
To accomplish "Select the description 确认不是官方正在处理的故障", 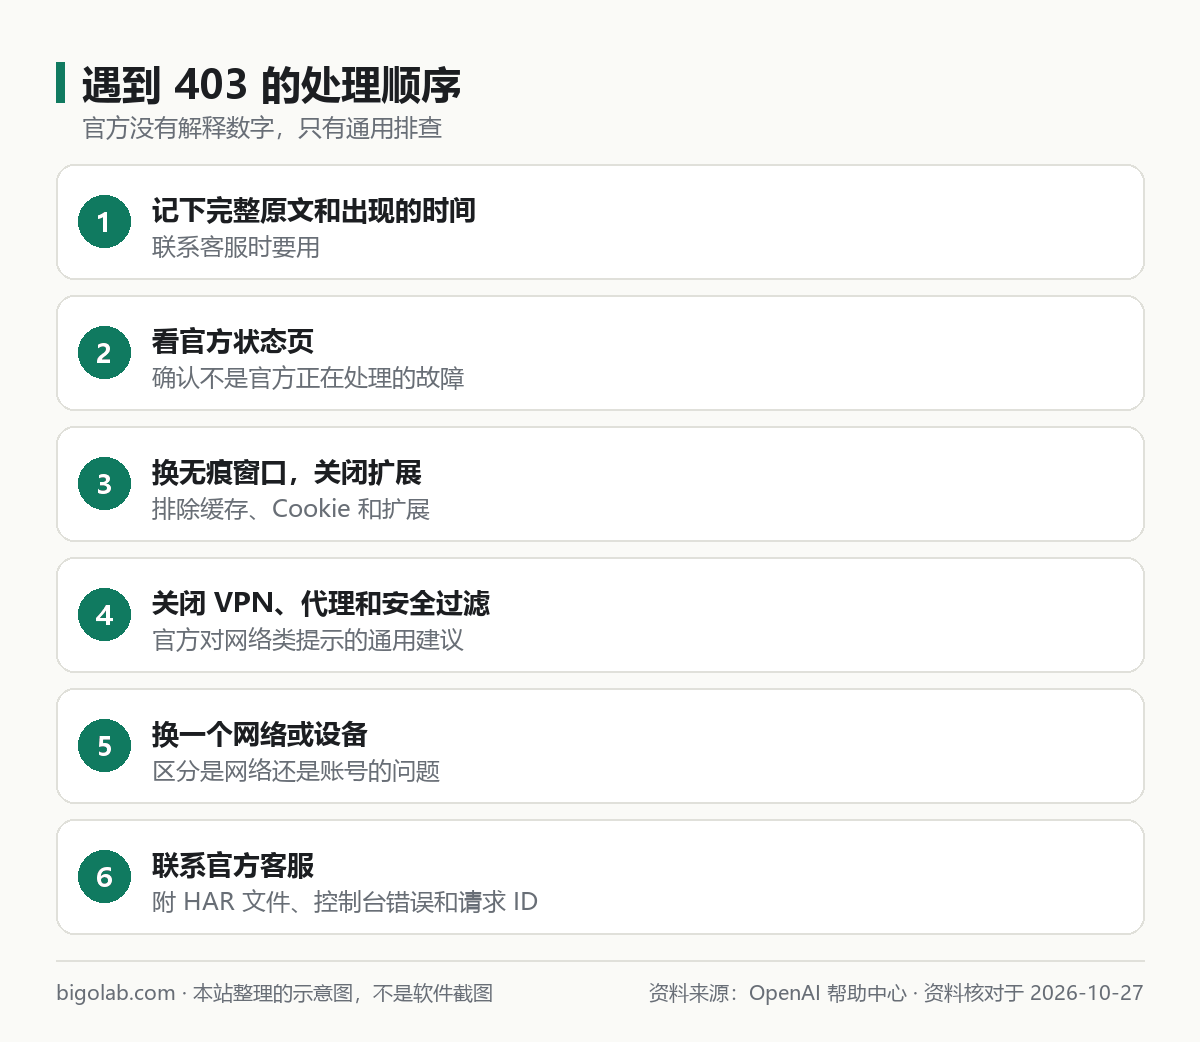I will click(x=308, y=378).
